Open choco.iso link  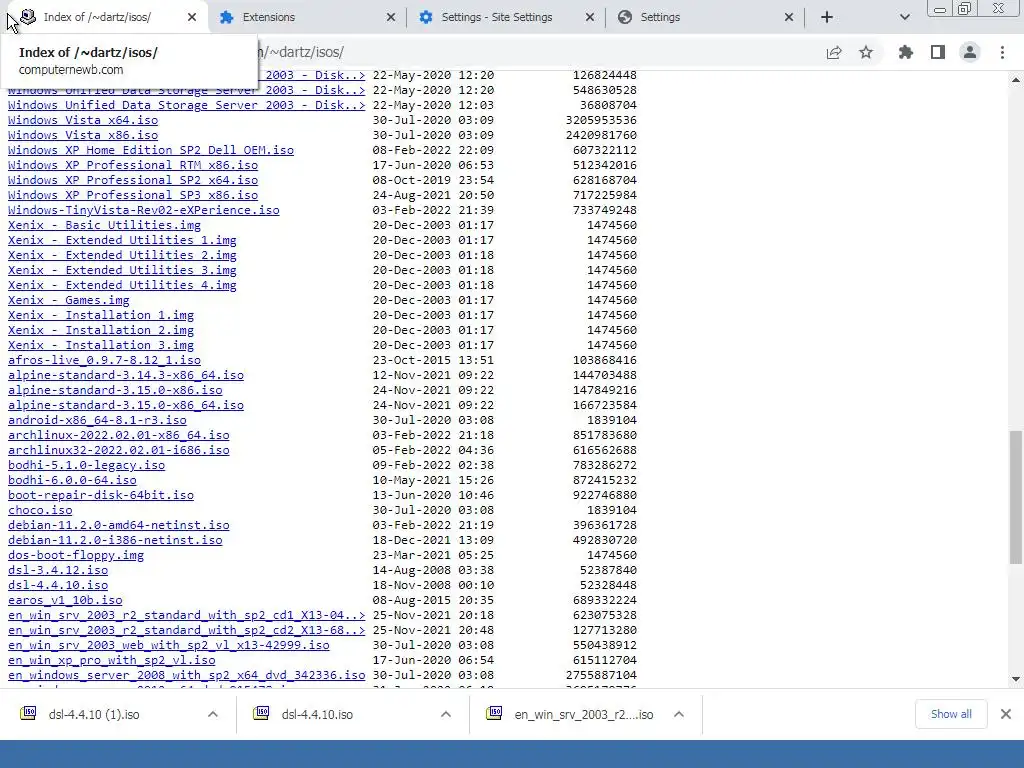(x=40, y=511)
